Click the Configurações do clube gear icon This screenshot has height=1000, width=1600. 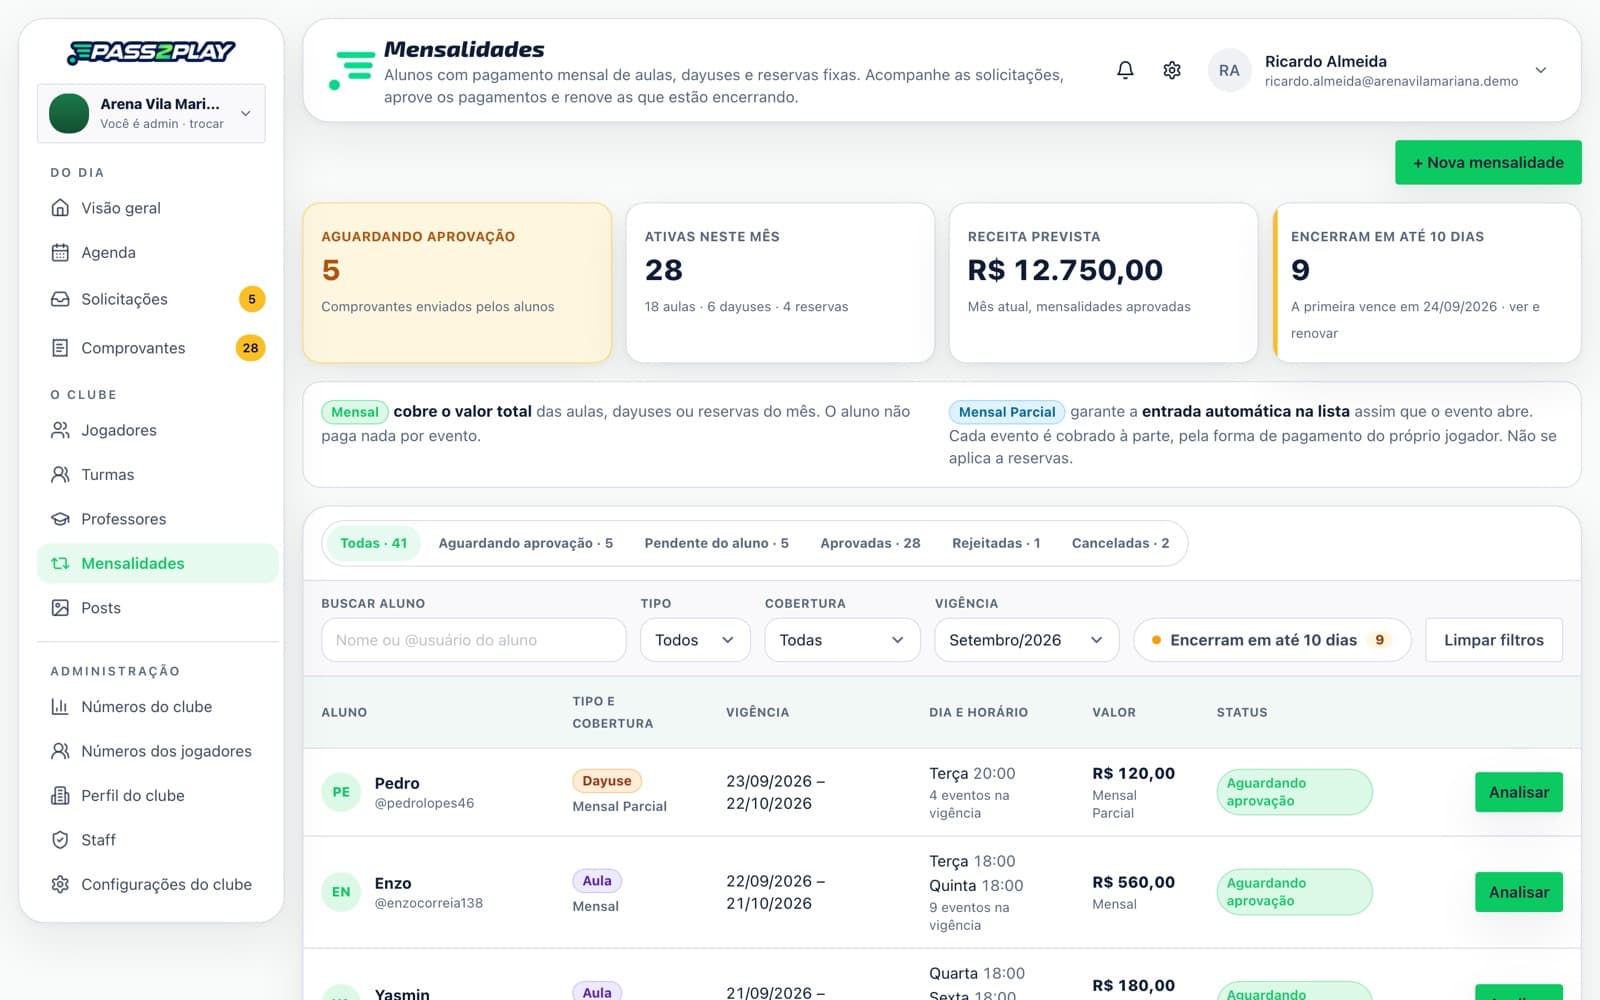60,885
